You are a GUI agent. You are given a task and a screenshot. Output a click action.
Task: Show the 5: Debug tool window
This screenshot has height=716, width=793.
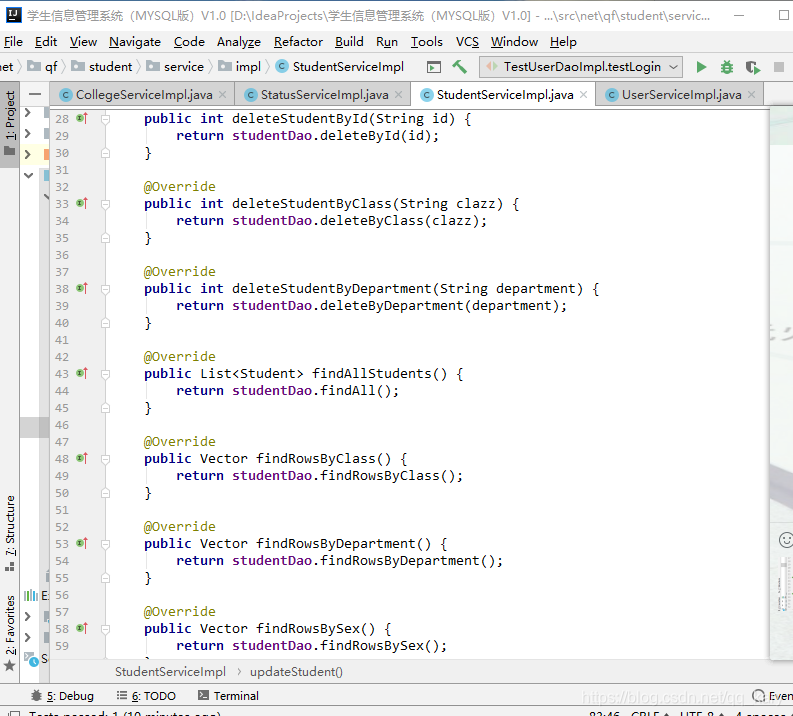pyautogui.click(x=63, y=696)
